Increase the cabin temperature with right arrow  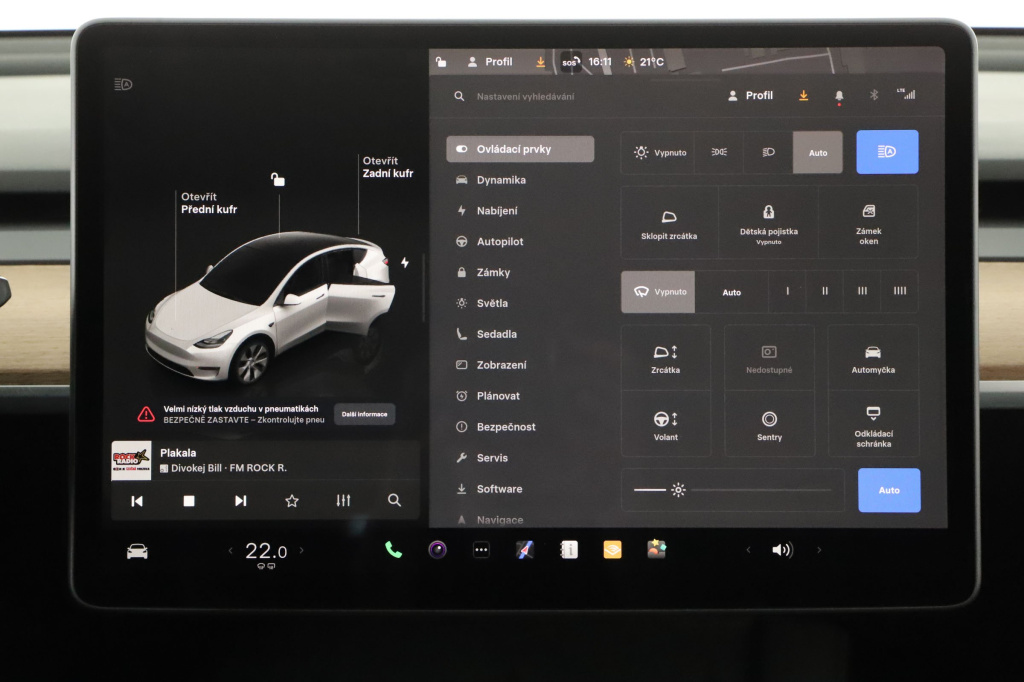301,550
